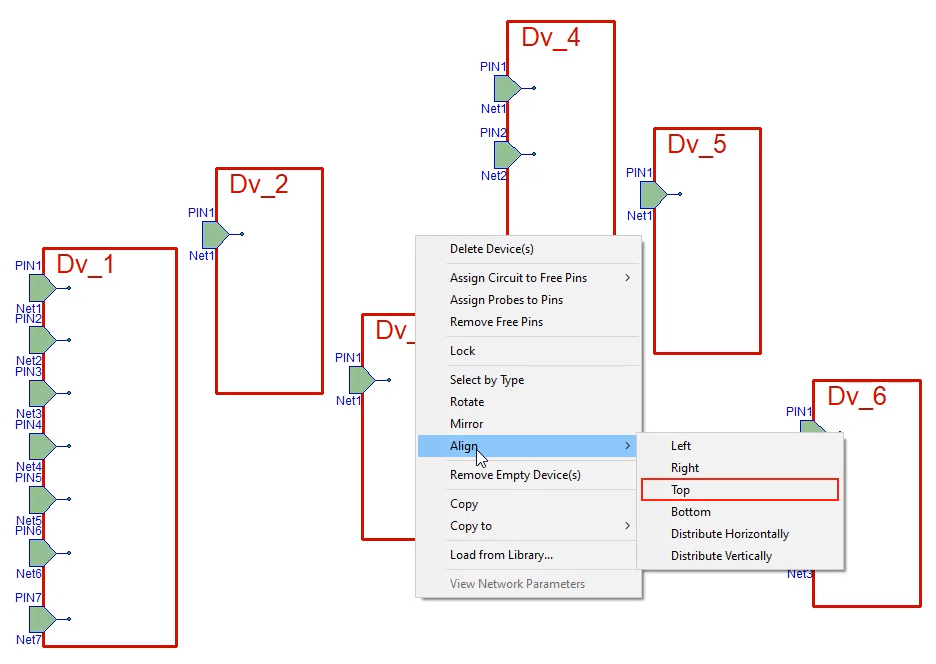The height and width of the screenshot is (664, 936).
Task: Choose Top alignment option
Action: click(x=681, y=490)
